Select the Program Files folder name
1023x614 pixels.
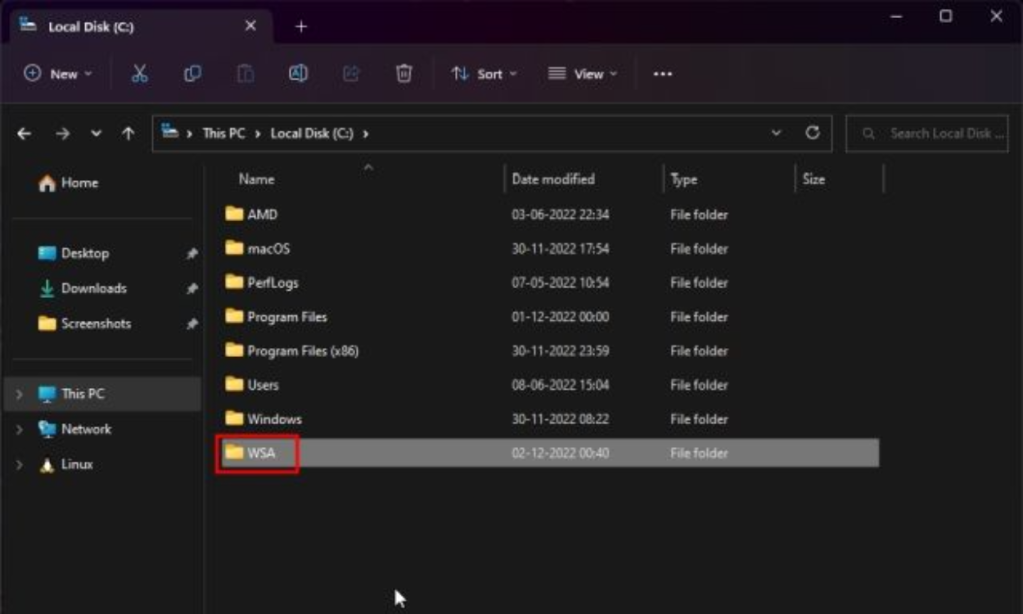click(287, 316)
